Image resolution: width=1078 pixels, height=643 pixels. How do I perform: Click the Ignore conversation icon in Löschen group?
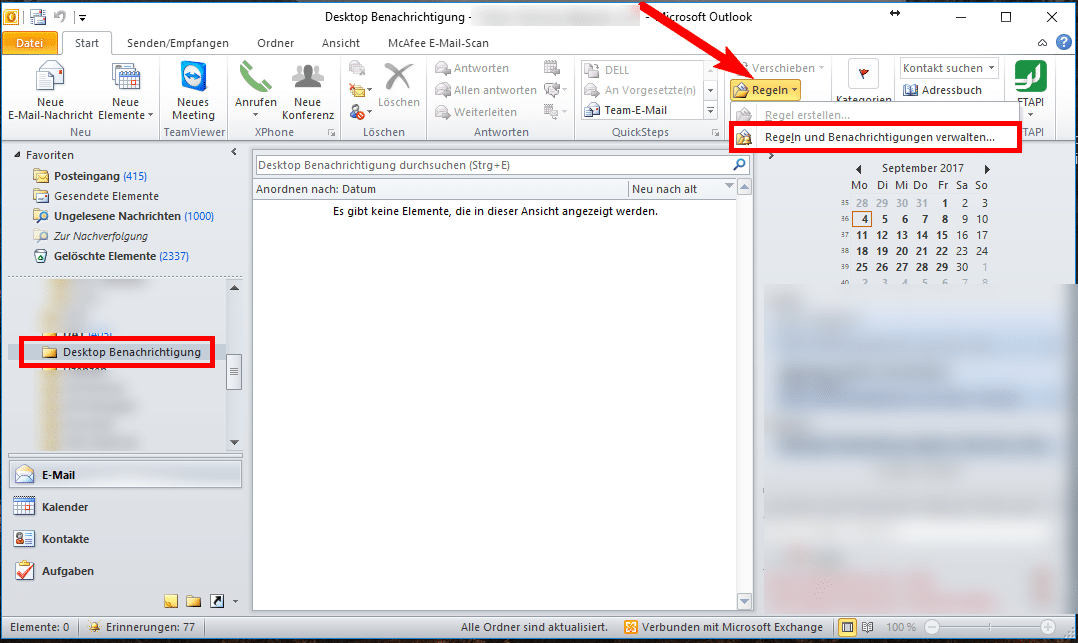click(x=356, y=67)
